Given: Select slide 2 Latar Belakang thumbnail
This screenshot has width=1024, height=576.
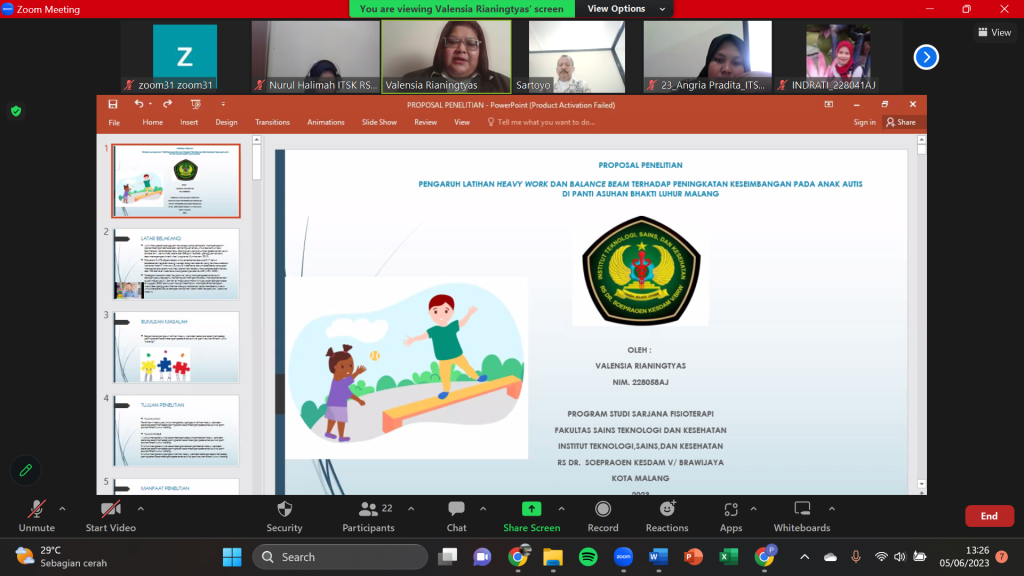Looking at the screenshot, I should (x=176, y=264).
